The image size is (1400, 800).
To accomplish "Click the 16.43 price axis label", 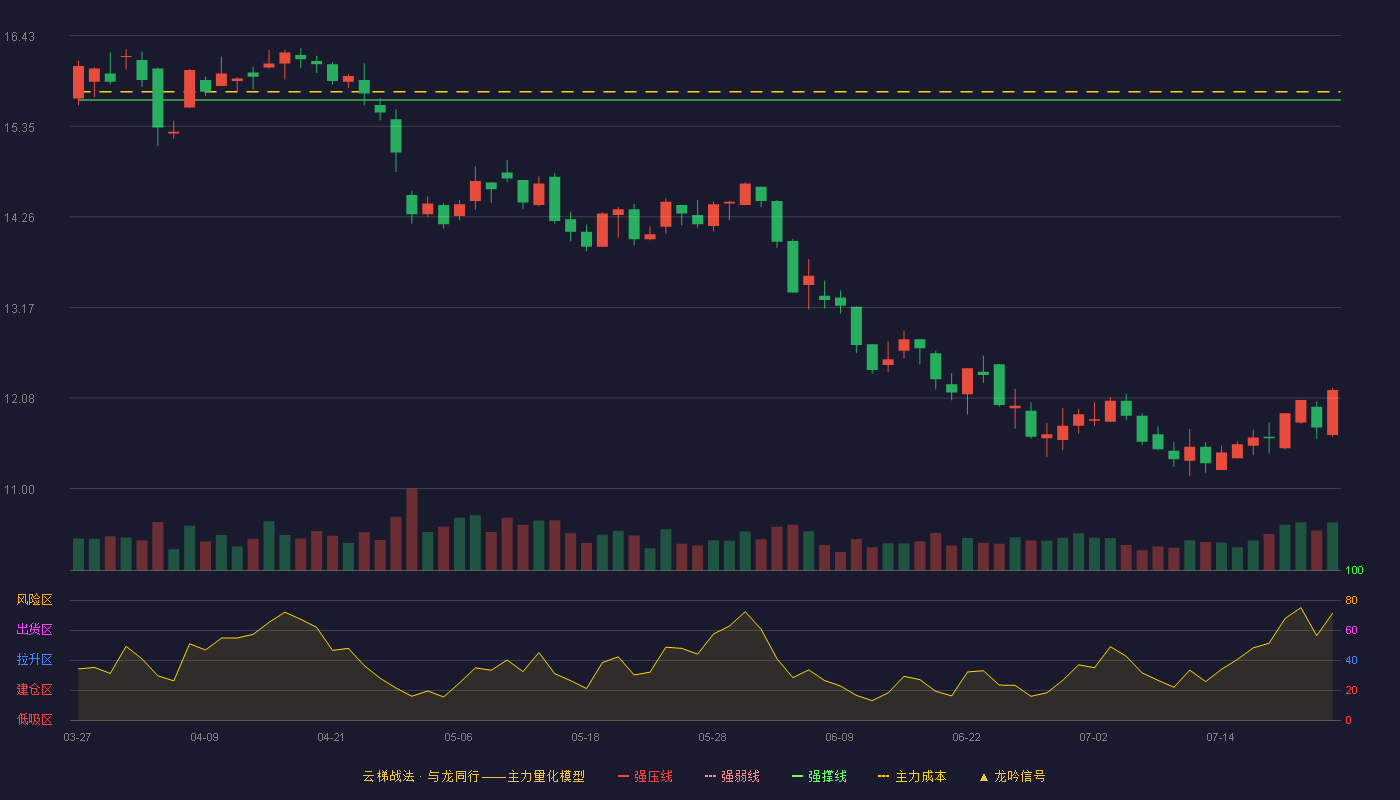I will tap(19, 37).
